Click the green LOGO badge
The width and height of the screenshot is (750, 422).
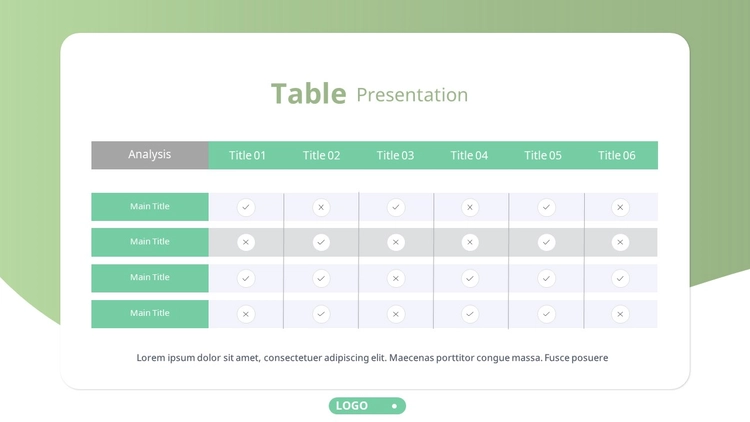coord(367,406)
